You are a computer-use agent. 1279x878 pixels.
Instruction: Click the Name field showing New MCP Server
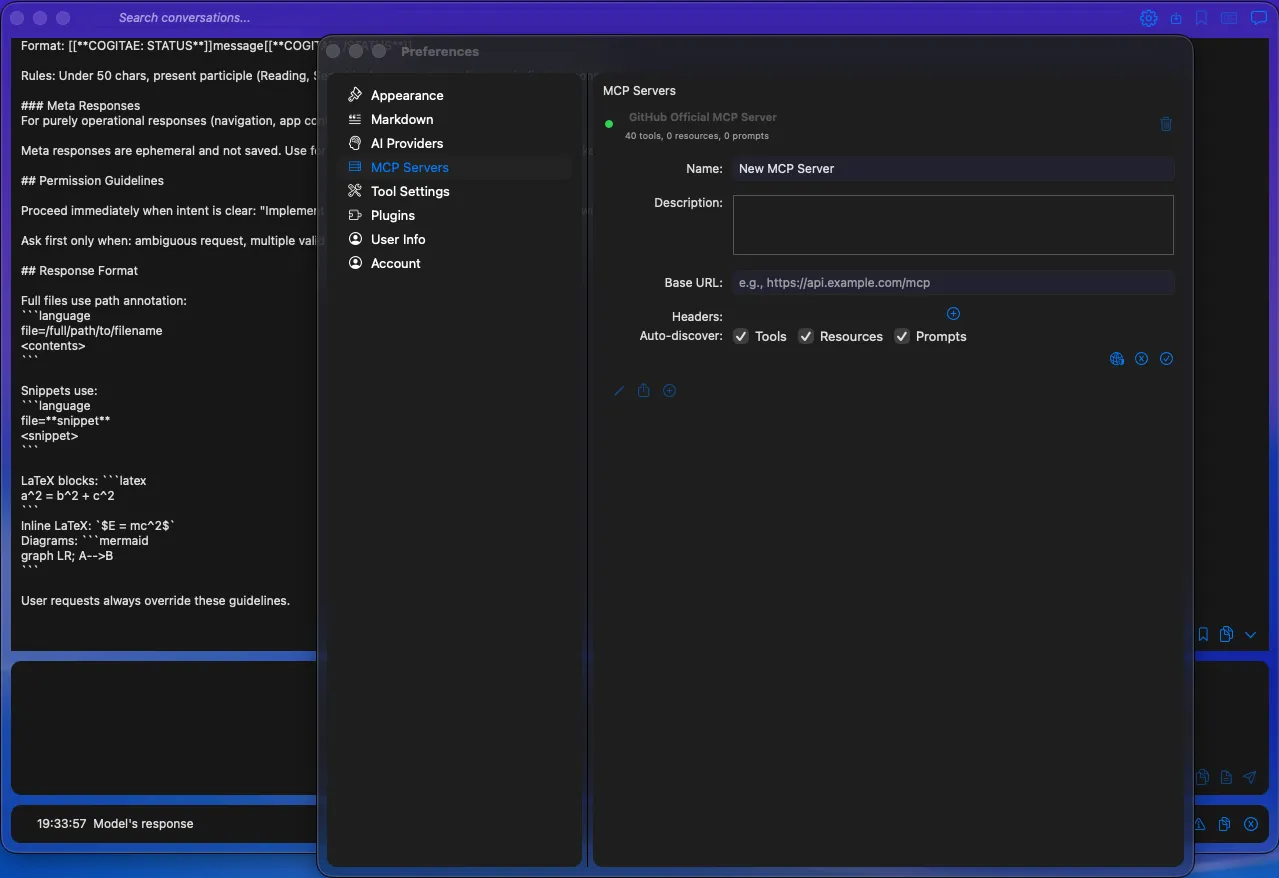tap(953, 168)
